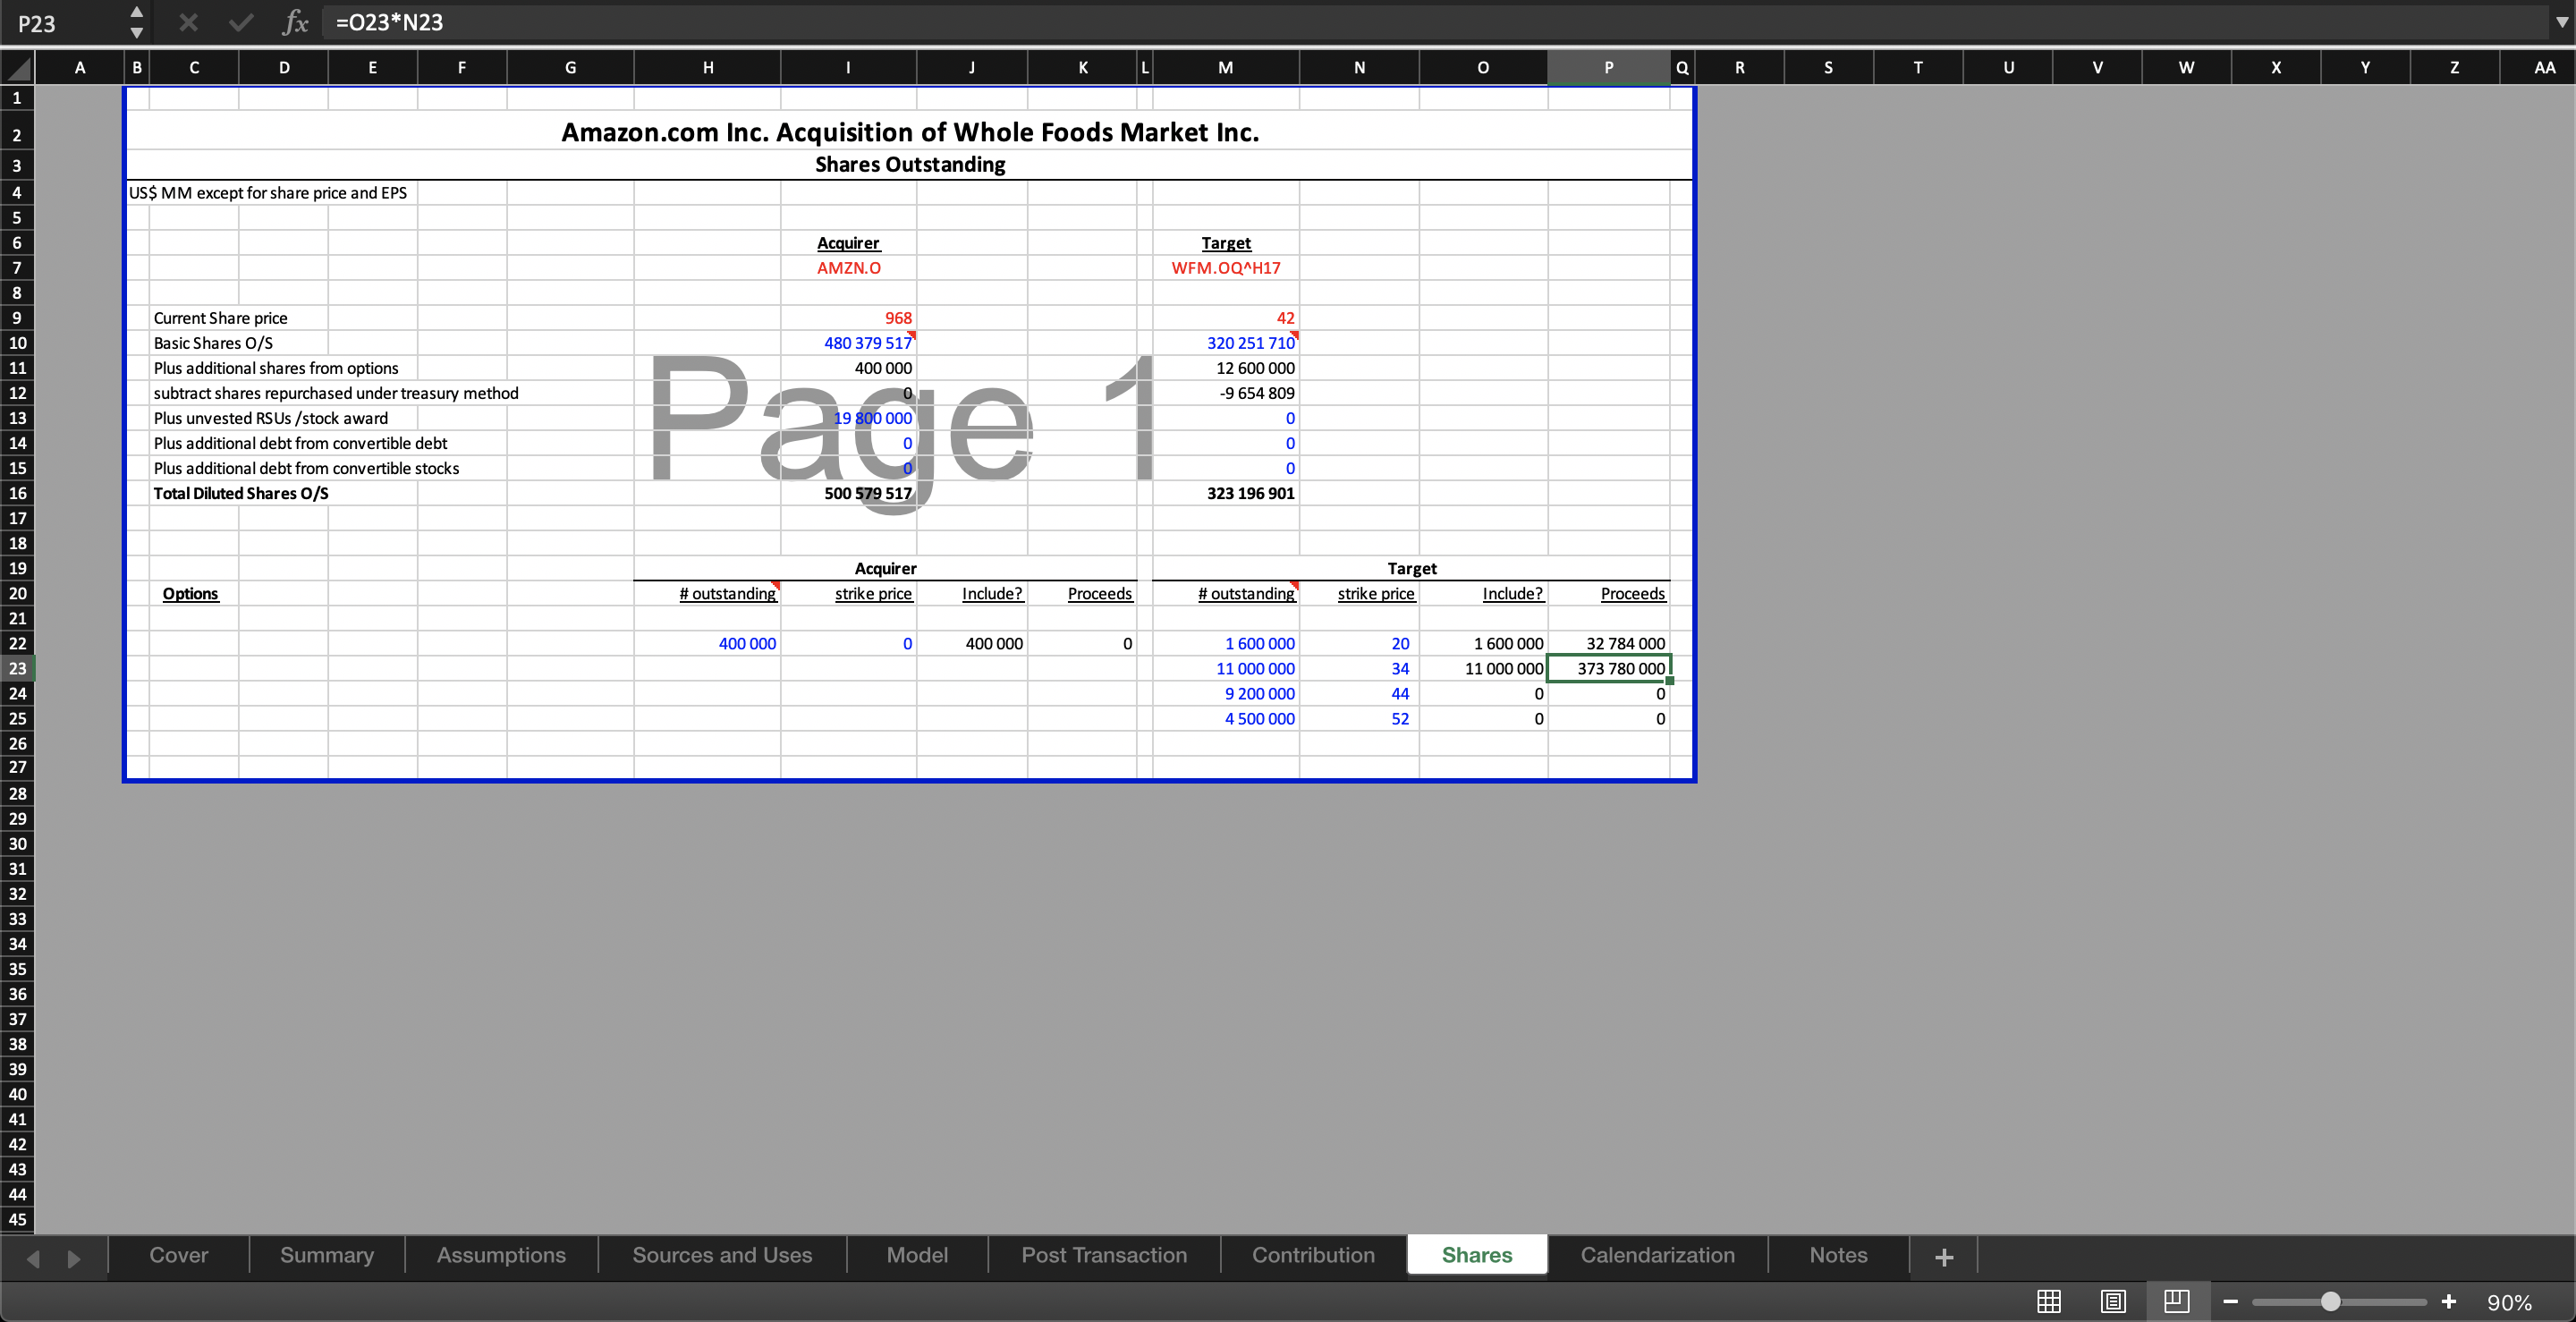The width and height of the screenshot is (2576, 1322).
Task: Switch to Page Break Preview icon
Action: [2176, 1301]
